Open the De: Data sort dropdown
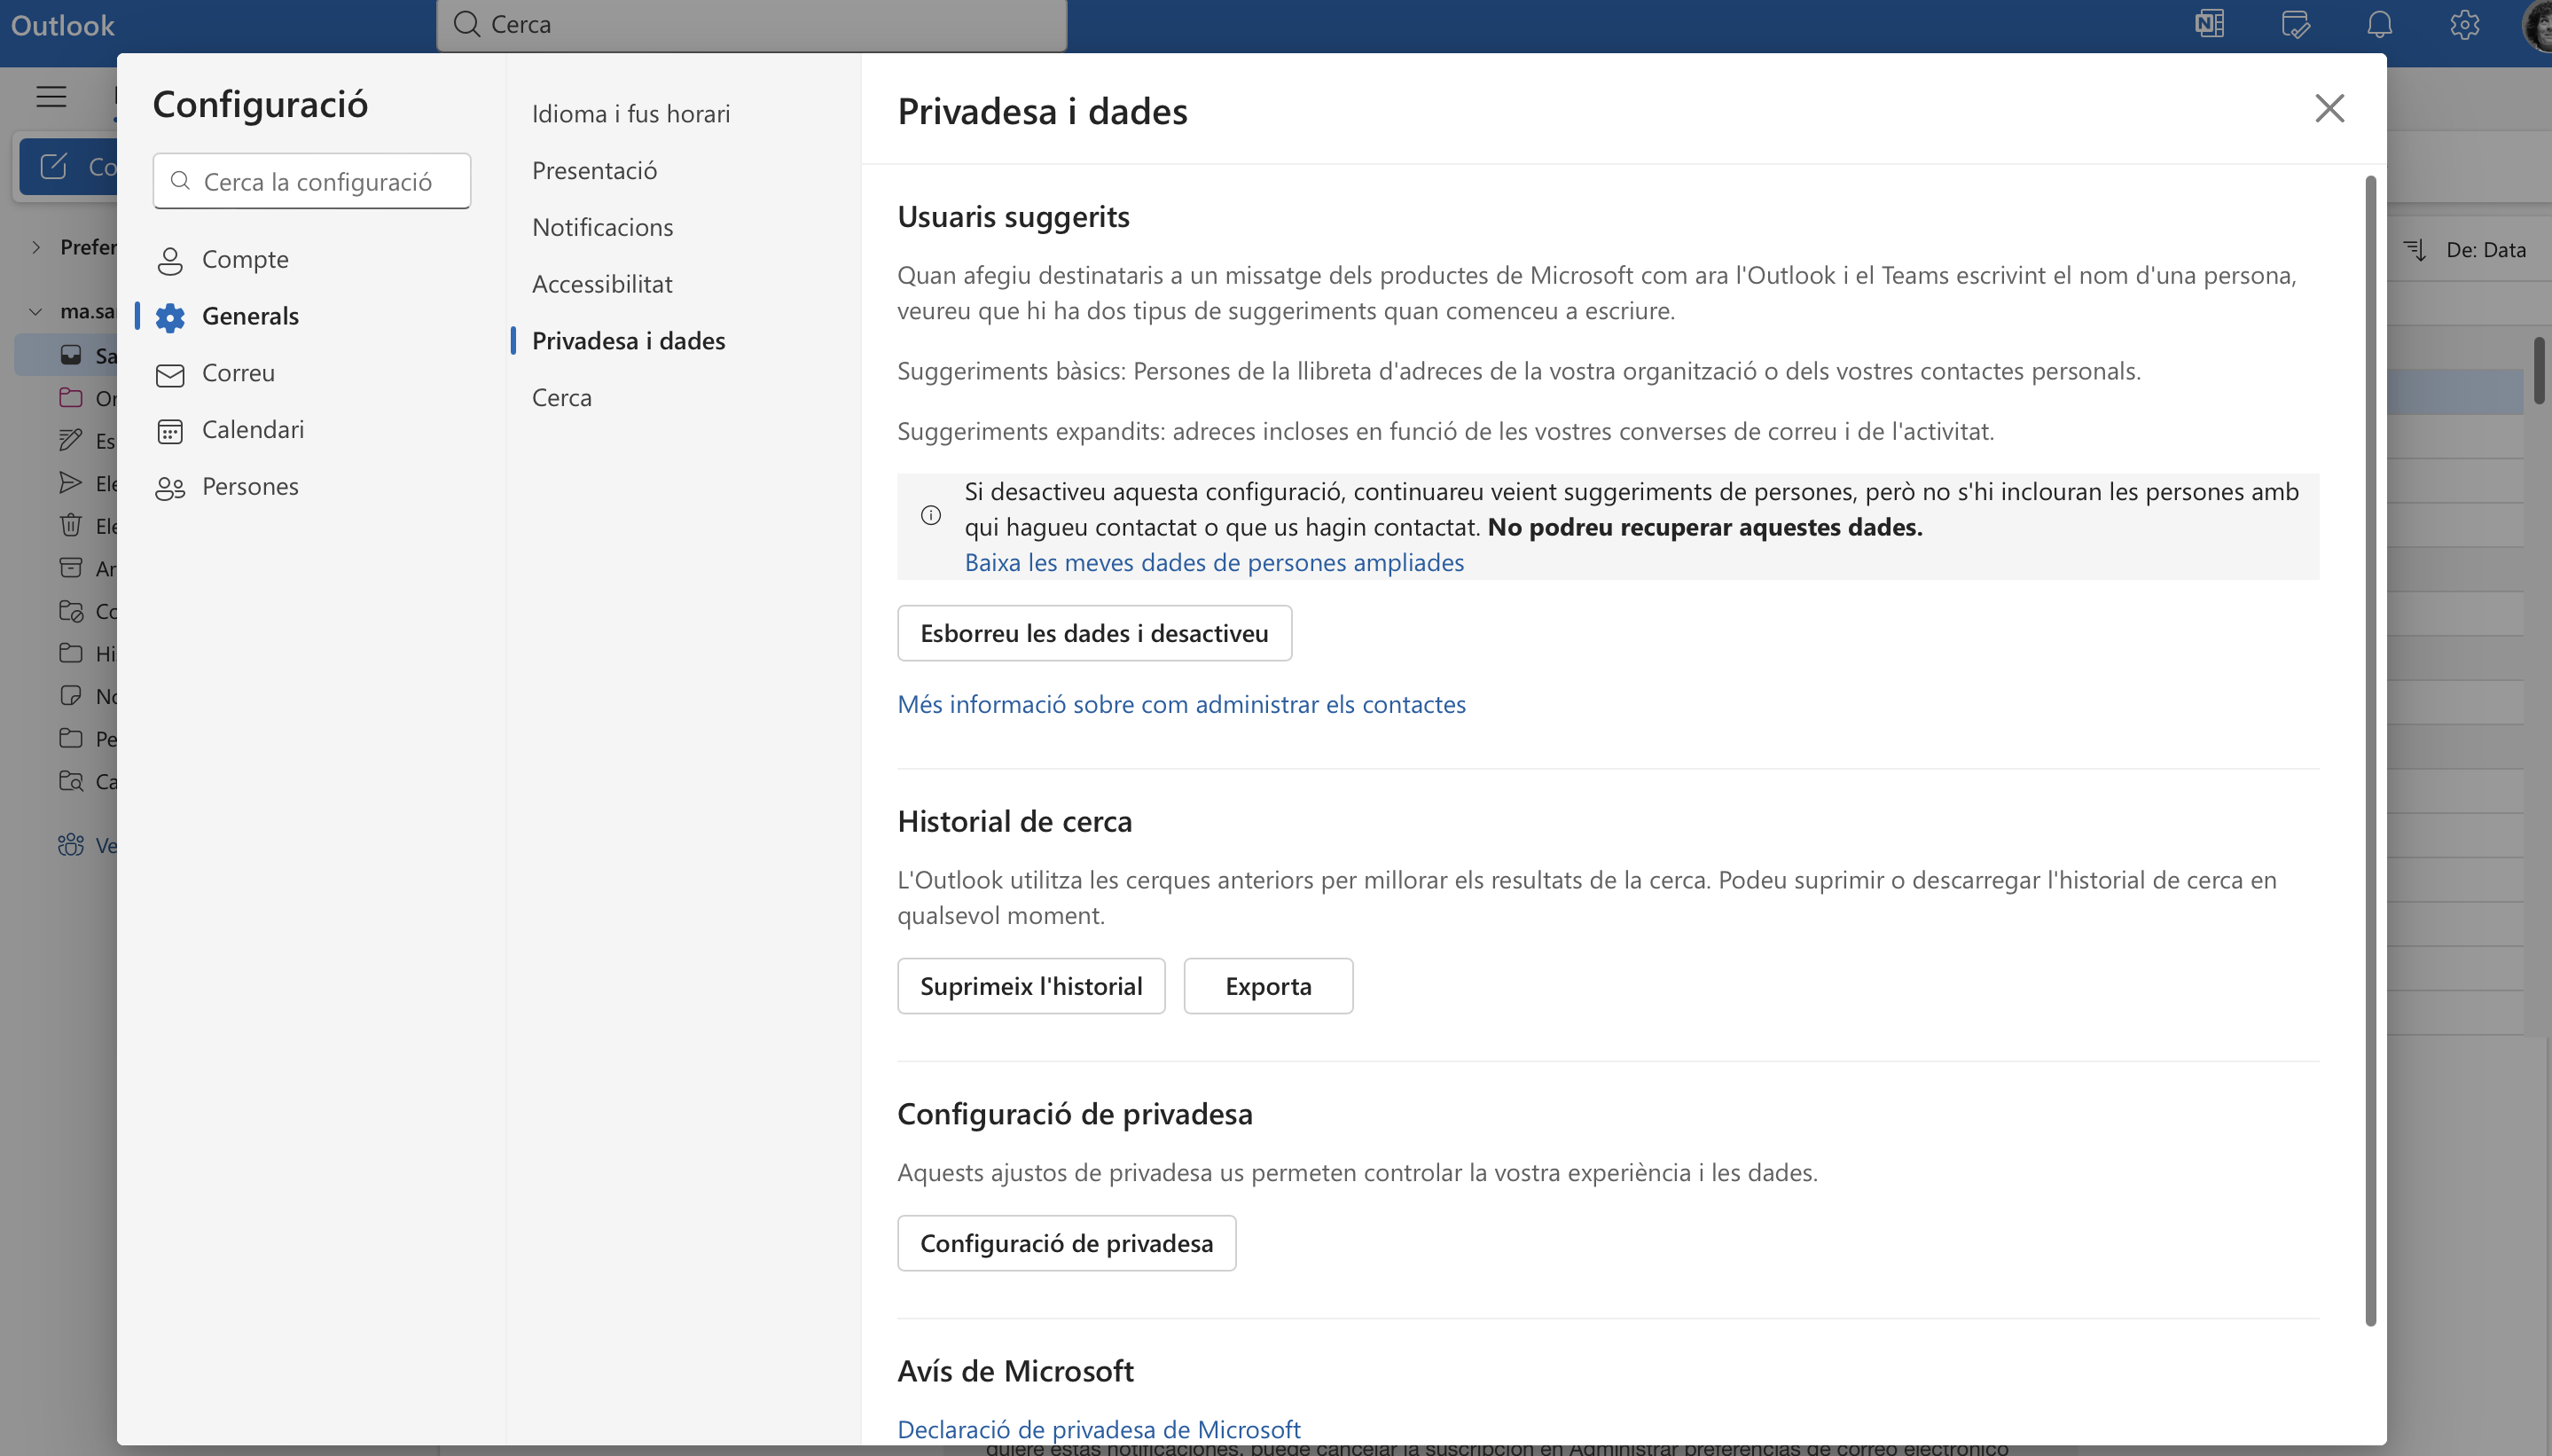The width and height of the screenshot is (2552, 1456). point(2485,250)
